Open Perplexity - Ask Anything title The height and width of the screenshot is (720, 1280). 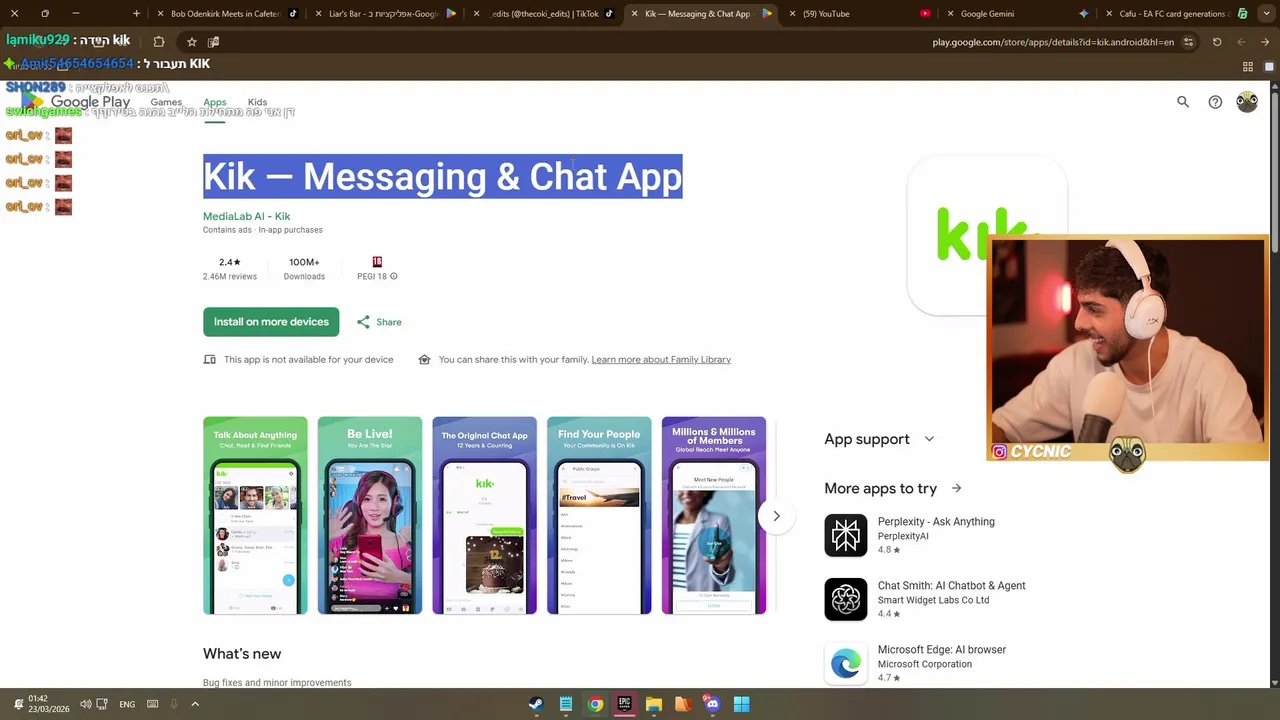pos(936,522)
